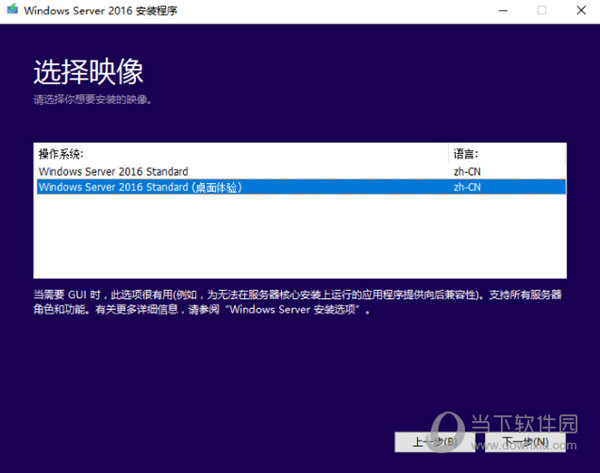The image size is (600, 473).
Task: Click zh-CN in the first image row
Action: click(x=467, y=172)
